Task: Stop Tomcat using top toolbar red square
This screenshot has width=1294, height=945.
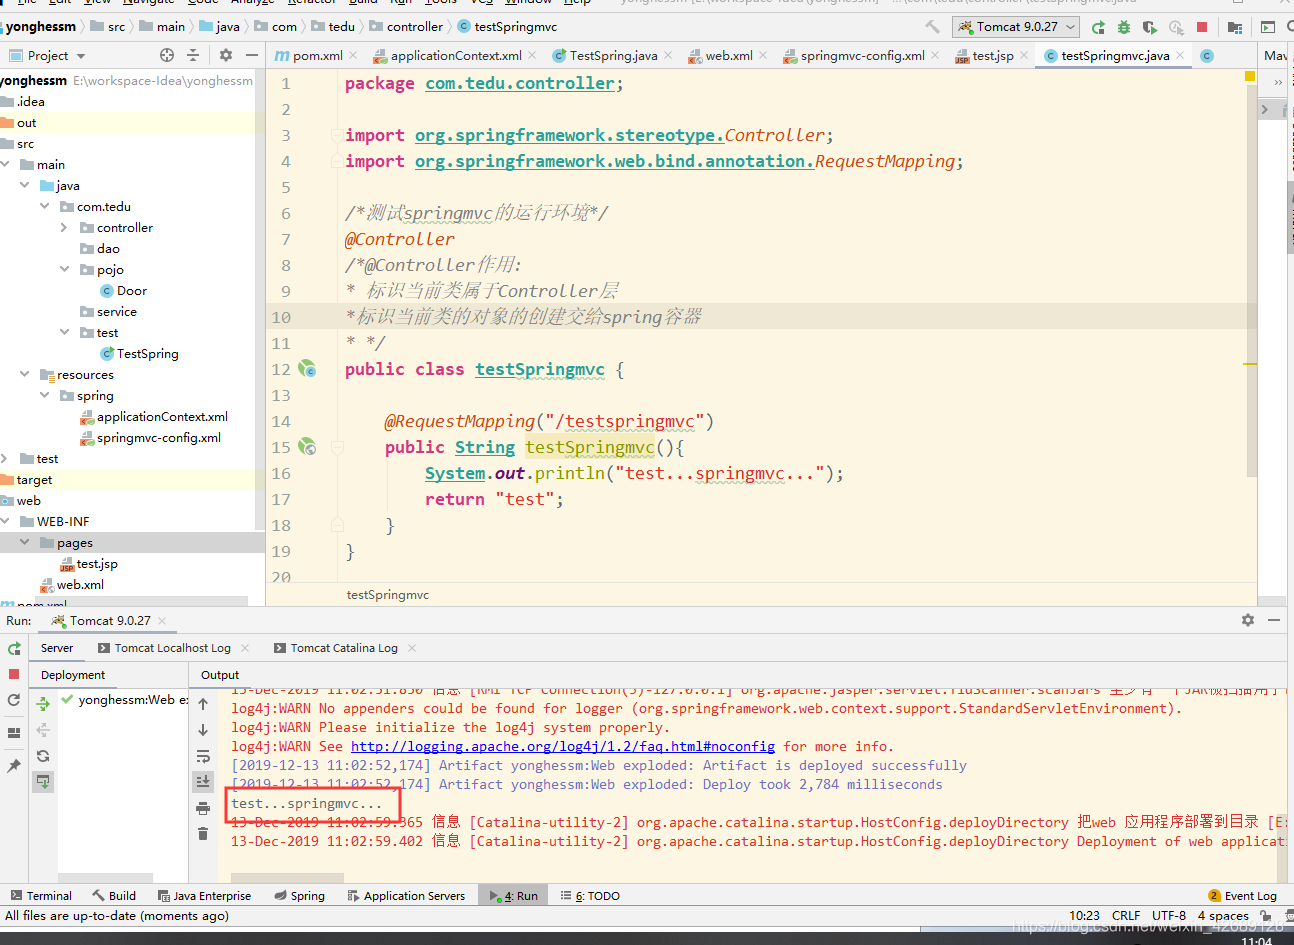Action: click(1202, 27)
